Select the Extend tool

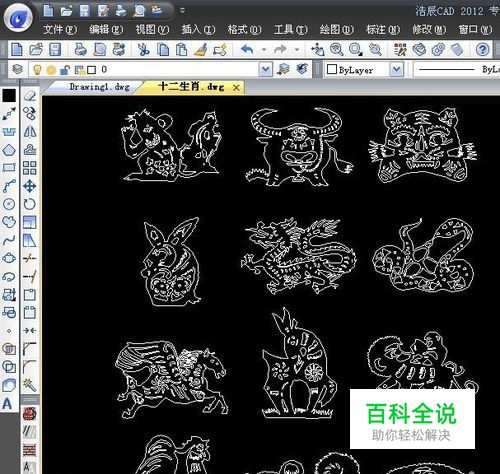[30, 276]
